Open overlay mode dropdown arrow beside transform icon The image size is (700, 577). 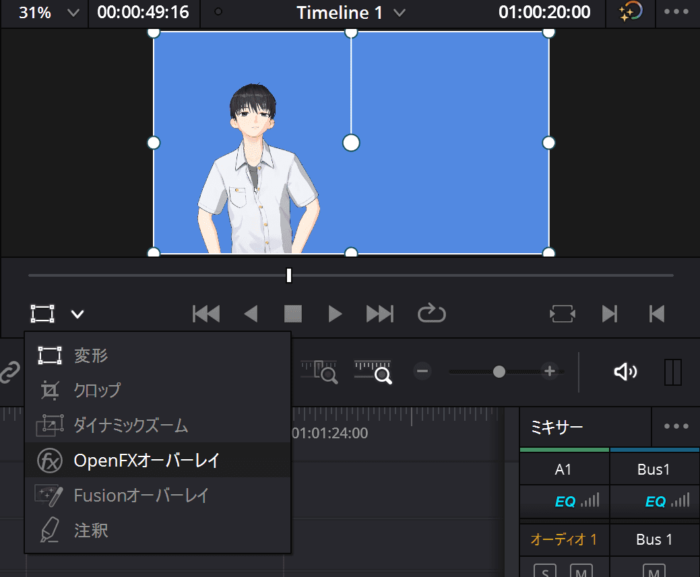[x=78, y=314]
